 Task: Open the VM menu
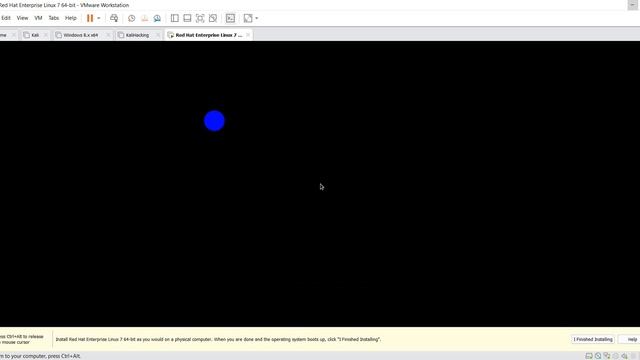(x=38, y=18)
